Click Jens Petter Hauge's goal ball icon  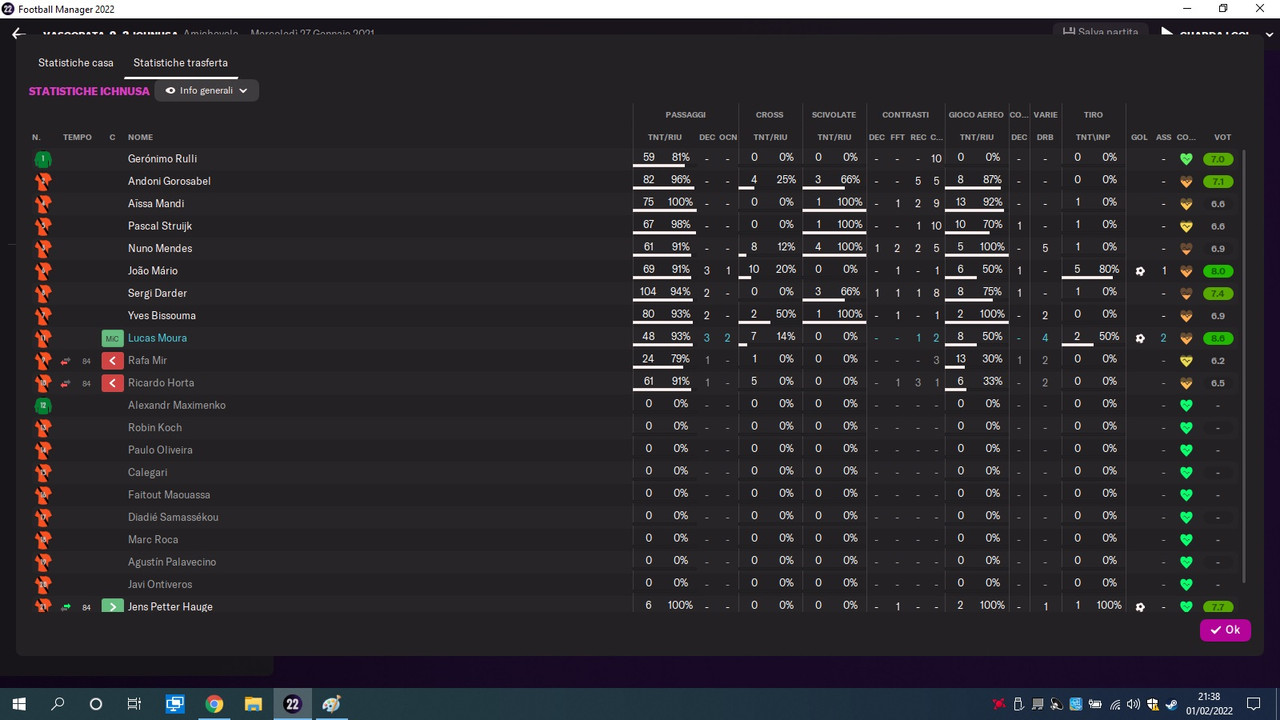click(1140, 607)
